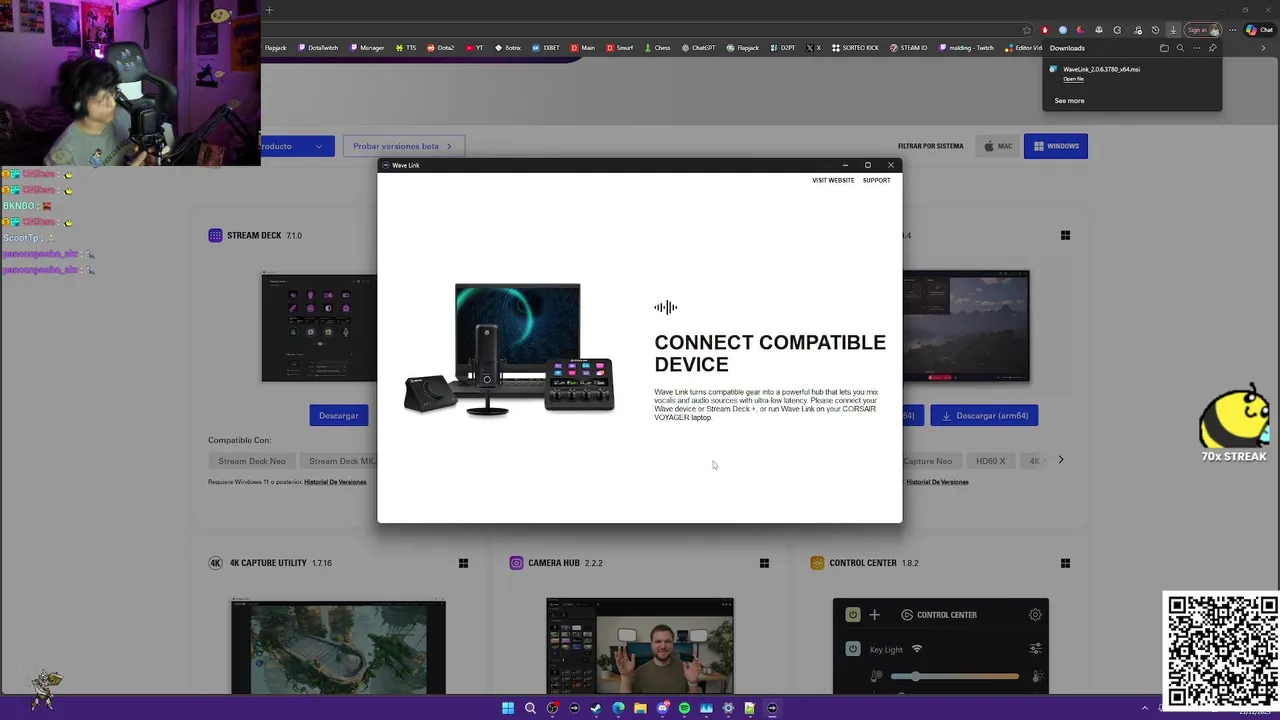Open Discord from the taskbar

pos(662,708)
